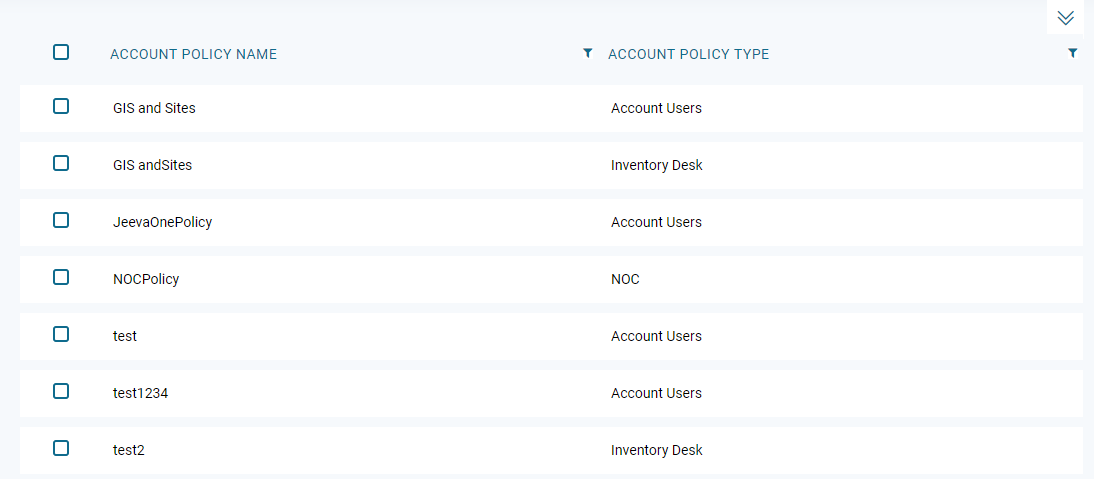Check the GIS and Sites row checkbox
Screen dimensions: 1097x479
pyautogui.click(x=61, y=106)
